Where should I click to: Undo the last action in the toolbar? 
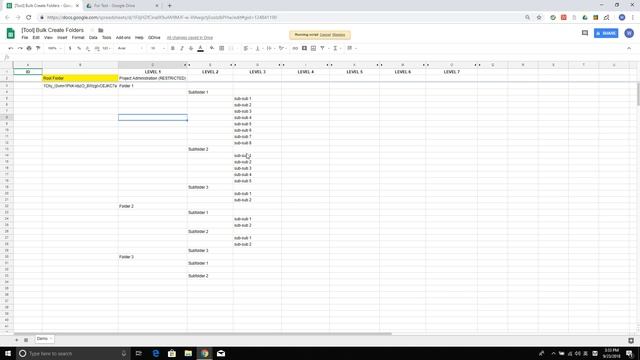(x=11, y=48)
